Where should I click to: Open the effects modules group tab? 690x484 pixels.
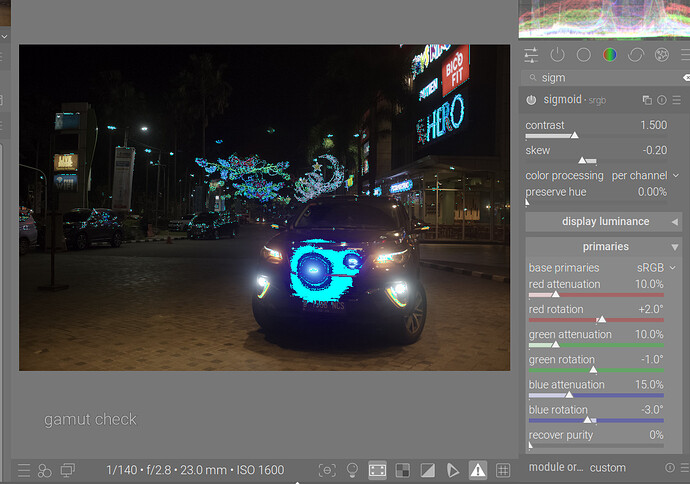[x=661, y=55]
